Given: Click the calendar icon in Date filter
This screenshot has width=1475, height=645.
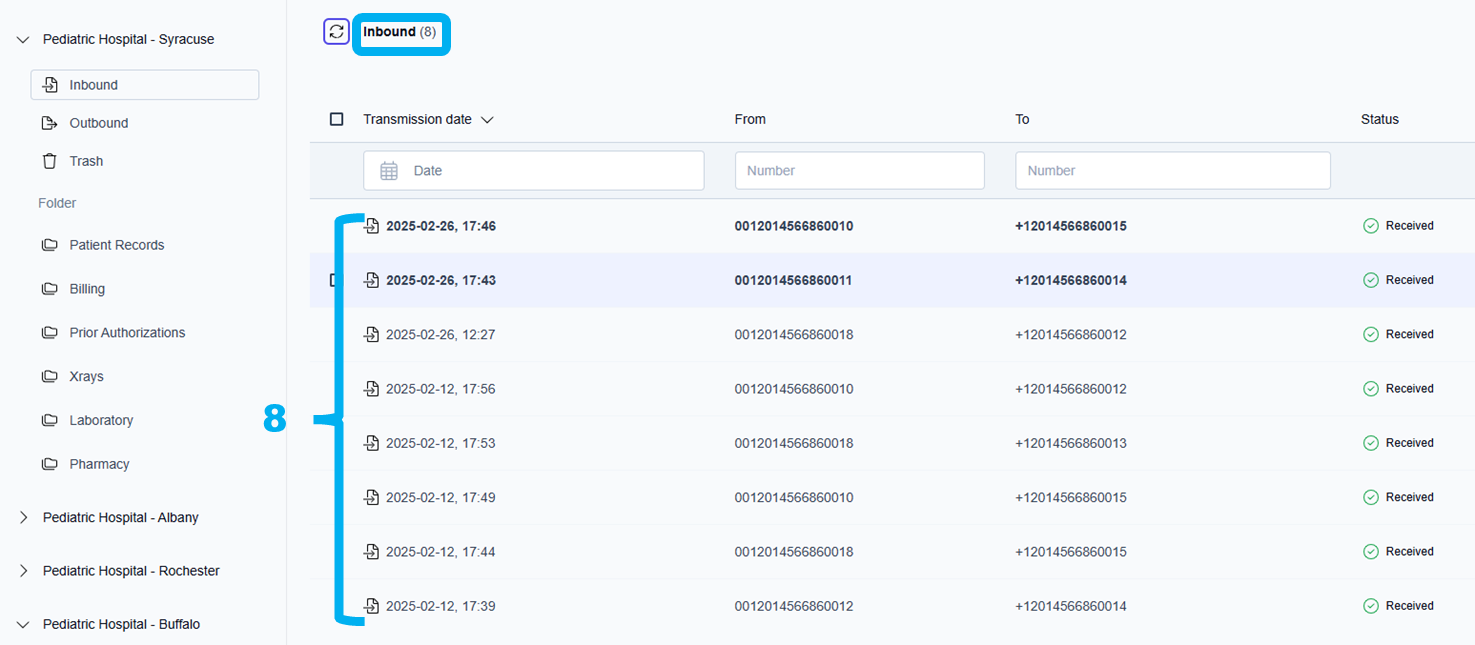Looking at the screenshot, I should 389,171.
